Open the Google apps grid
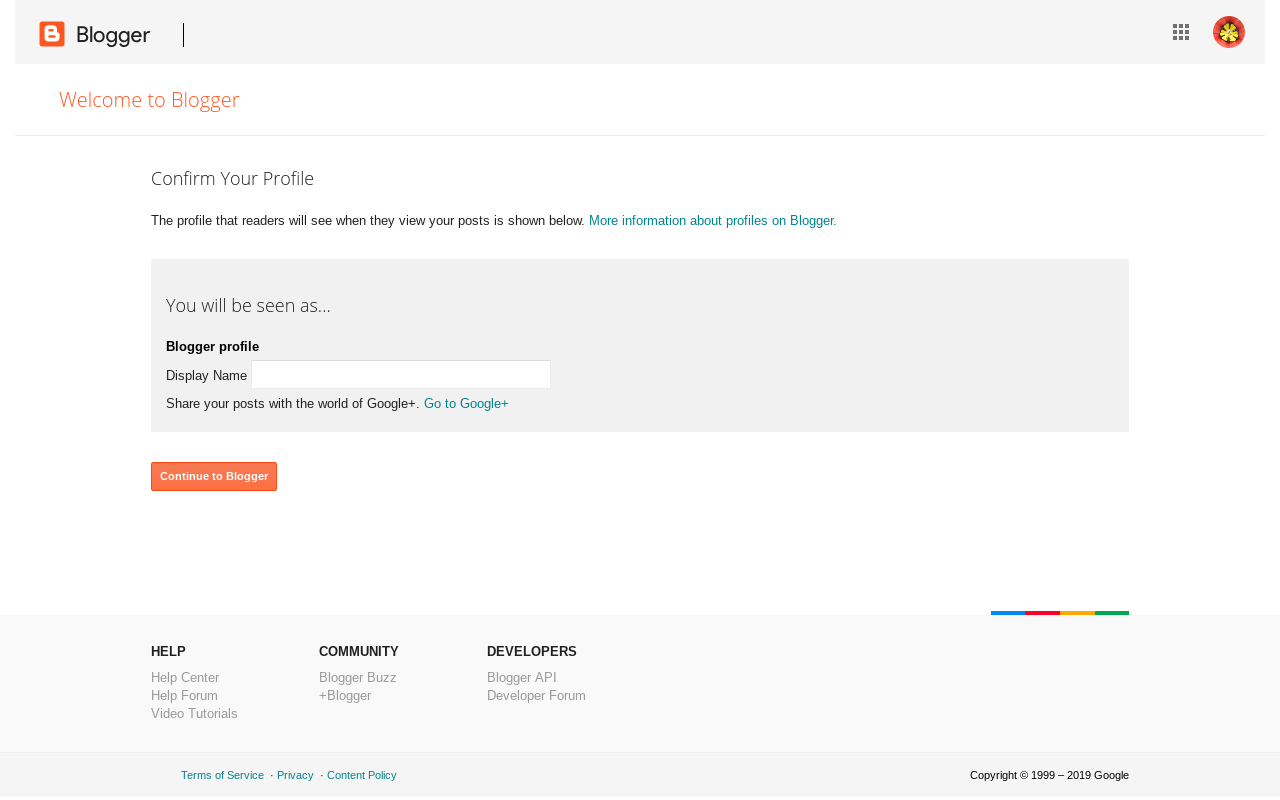1280x800 pixels. 1181,32
